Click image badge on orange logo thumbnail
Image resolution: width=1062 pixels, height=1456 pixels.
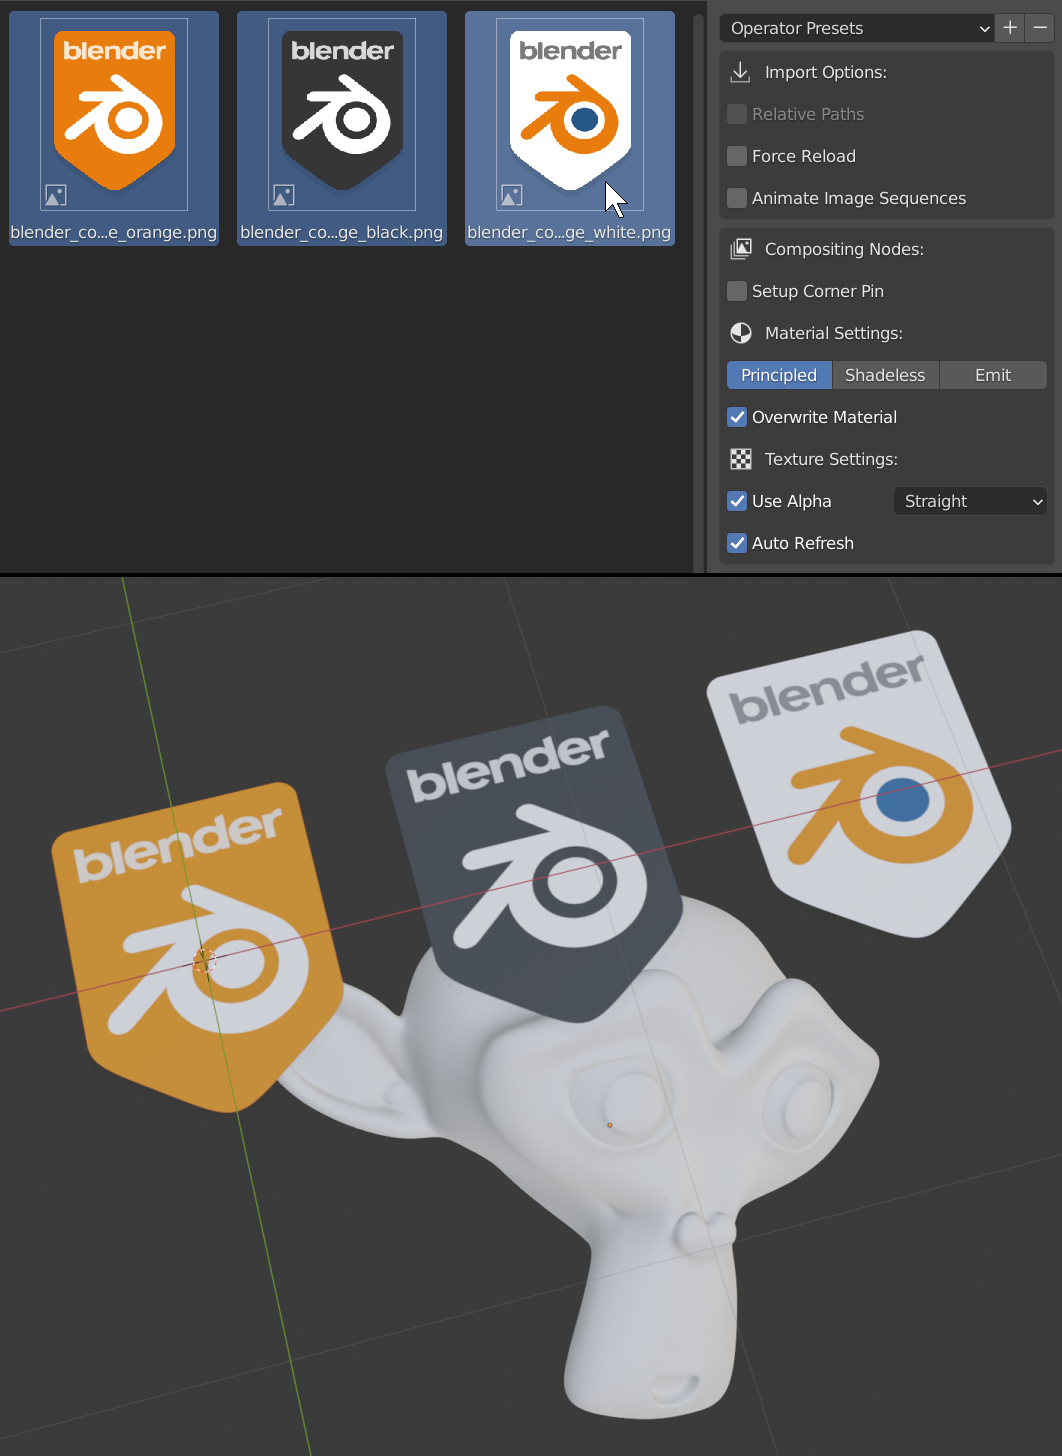(57, 195)
